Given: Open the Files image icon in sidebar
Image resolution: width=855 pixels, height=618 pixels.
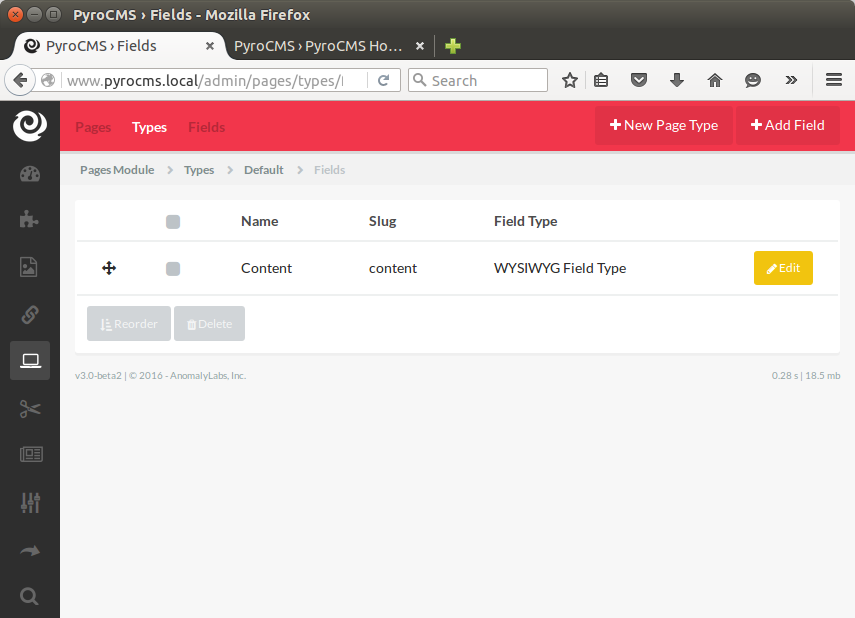Looking at the screenshot, I should (x=29, y=267).
